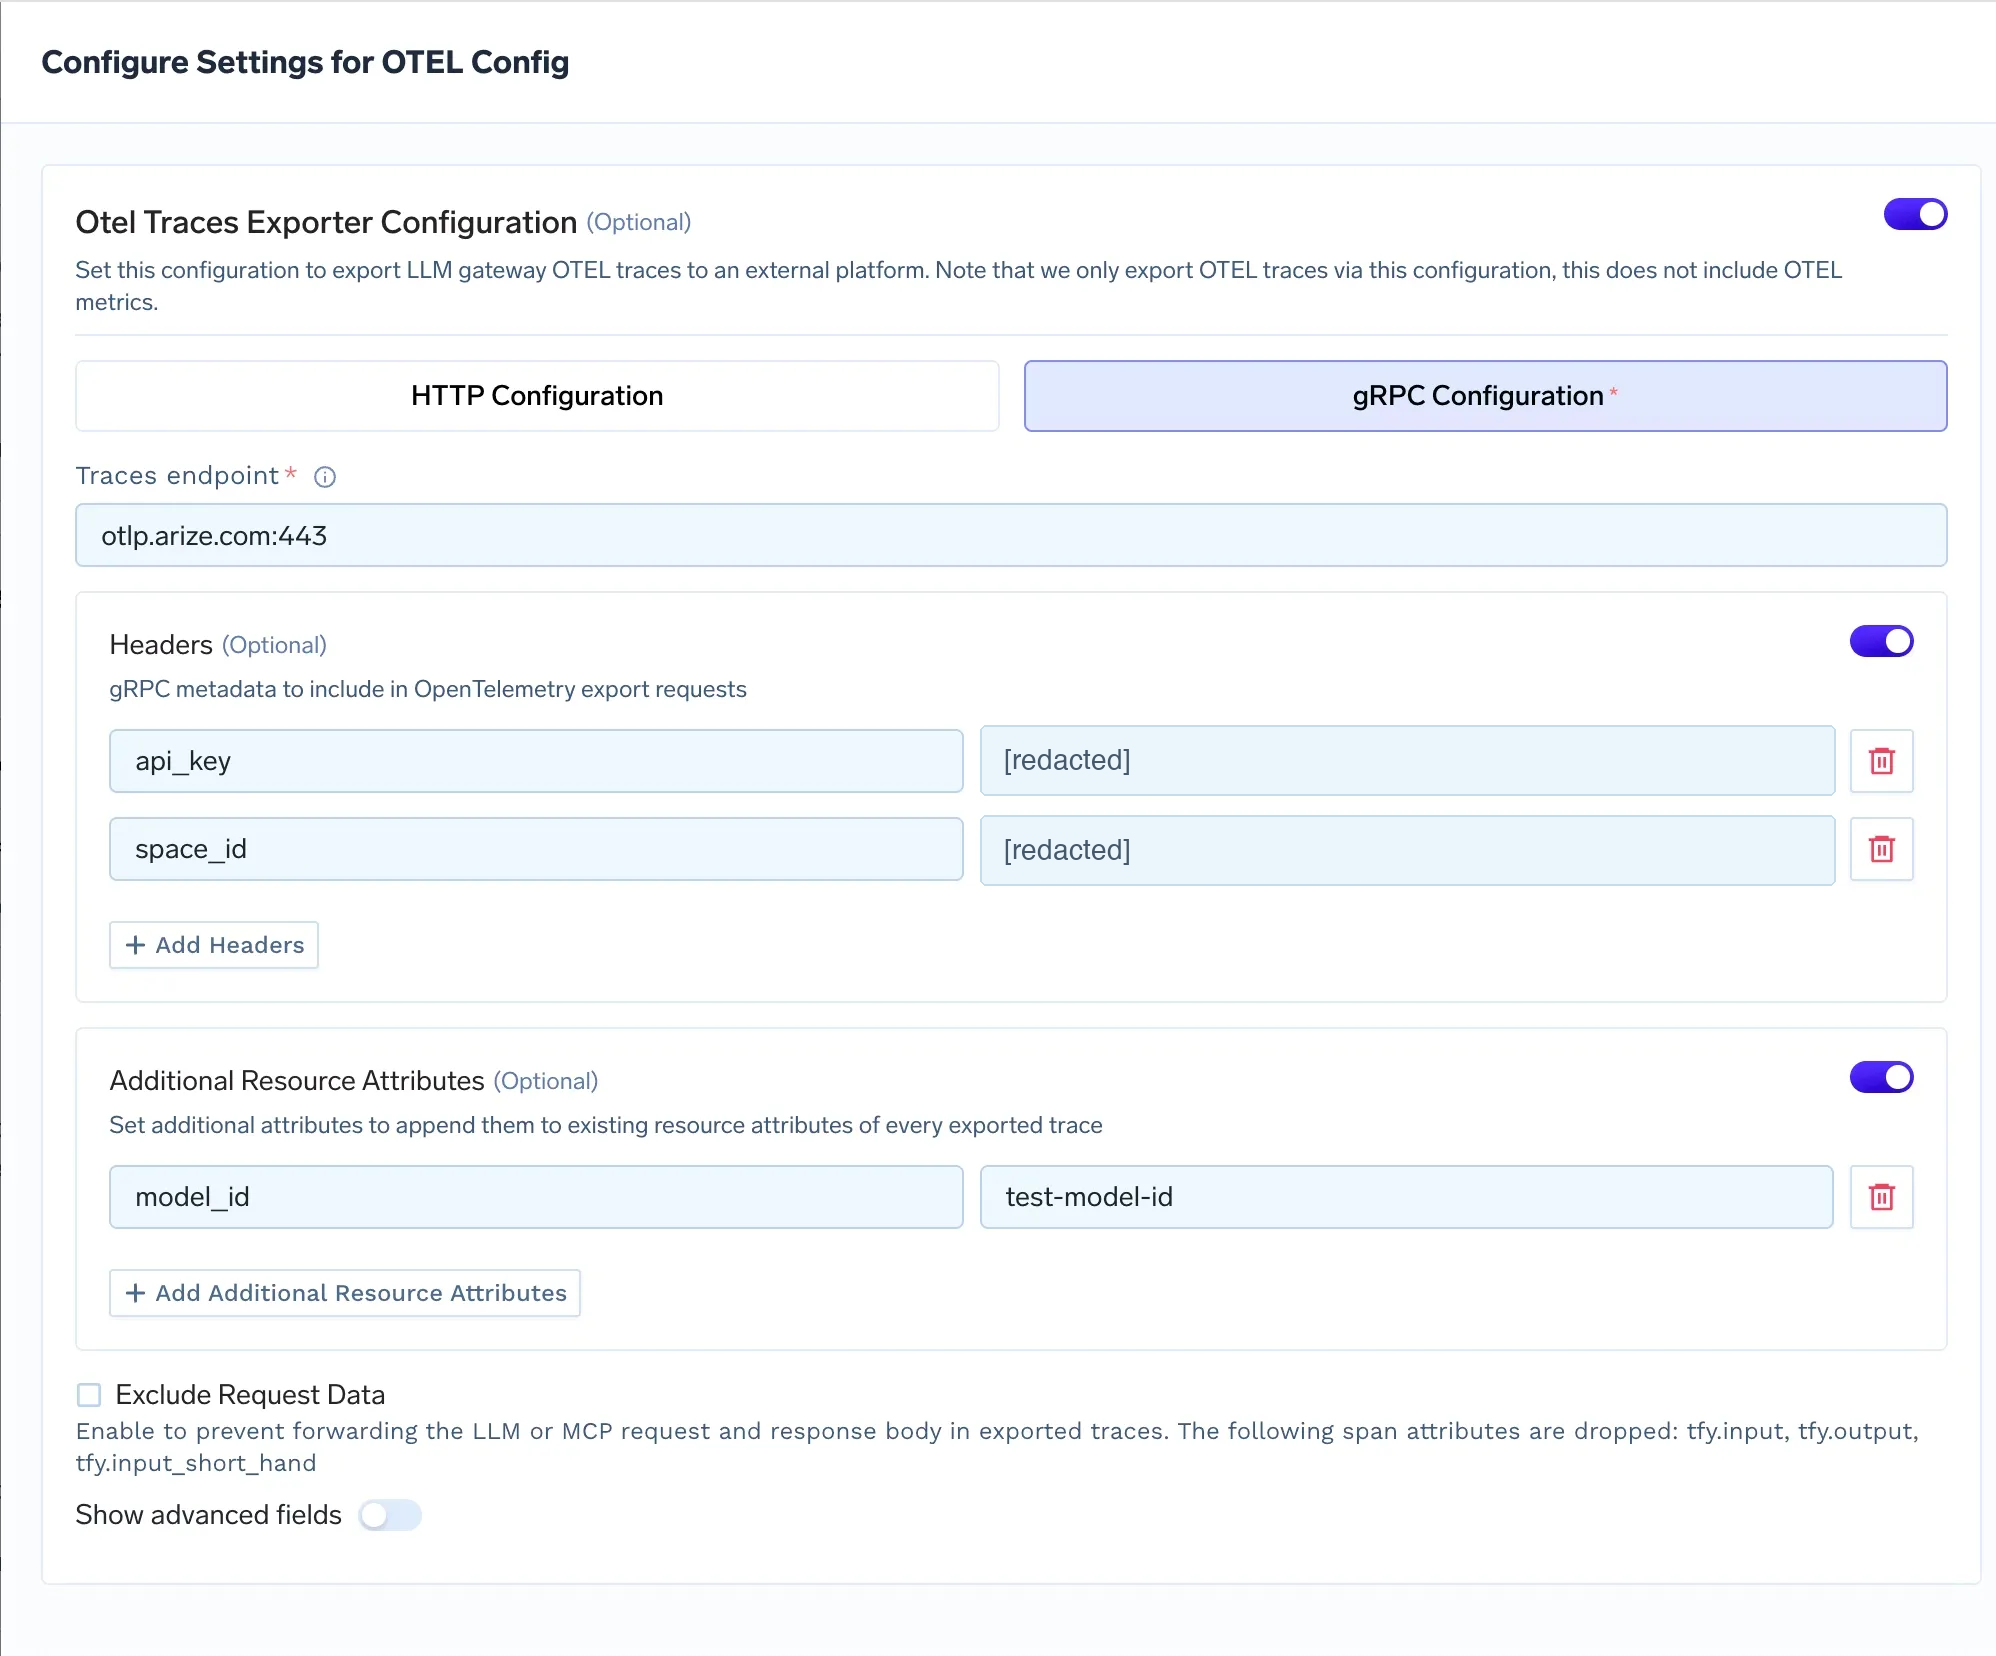Viewport: 1996px width, 1656px height.
Task: Disable the Headers toggle switch
Action: click(1881, 641)
